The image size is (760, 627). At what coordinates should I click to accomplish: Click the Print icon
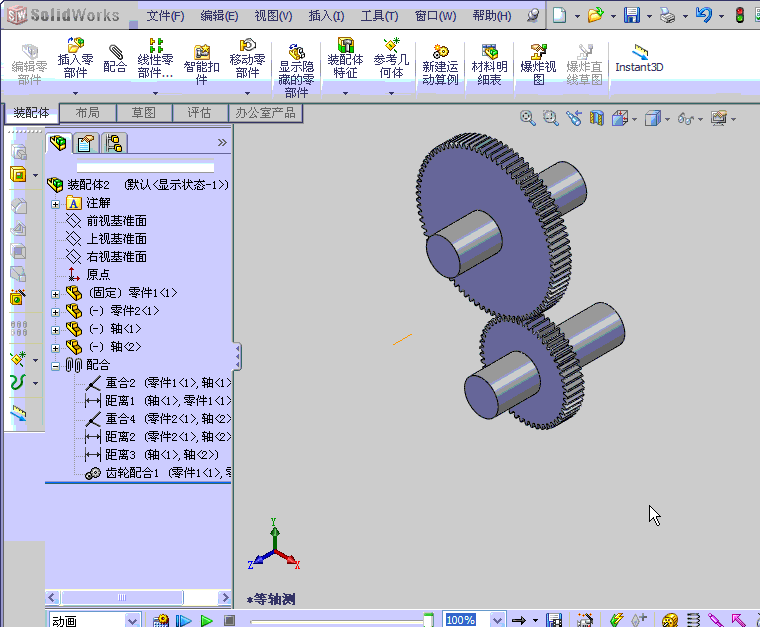pyautogui.click(x=668, y=16)
